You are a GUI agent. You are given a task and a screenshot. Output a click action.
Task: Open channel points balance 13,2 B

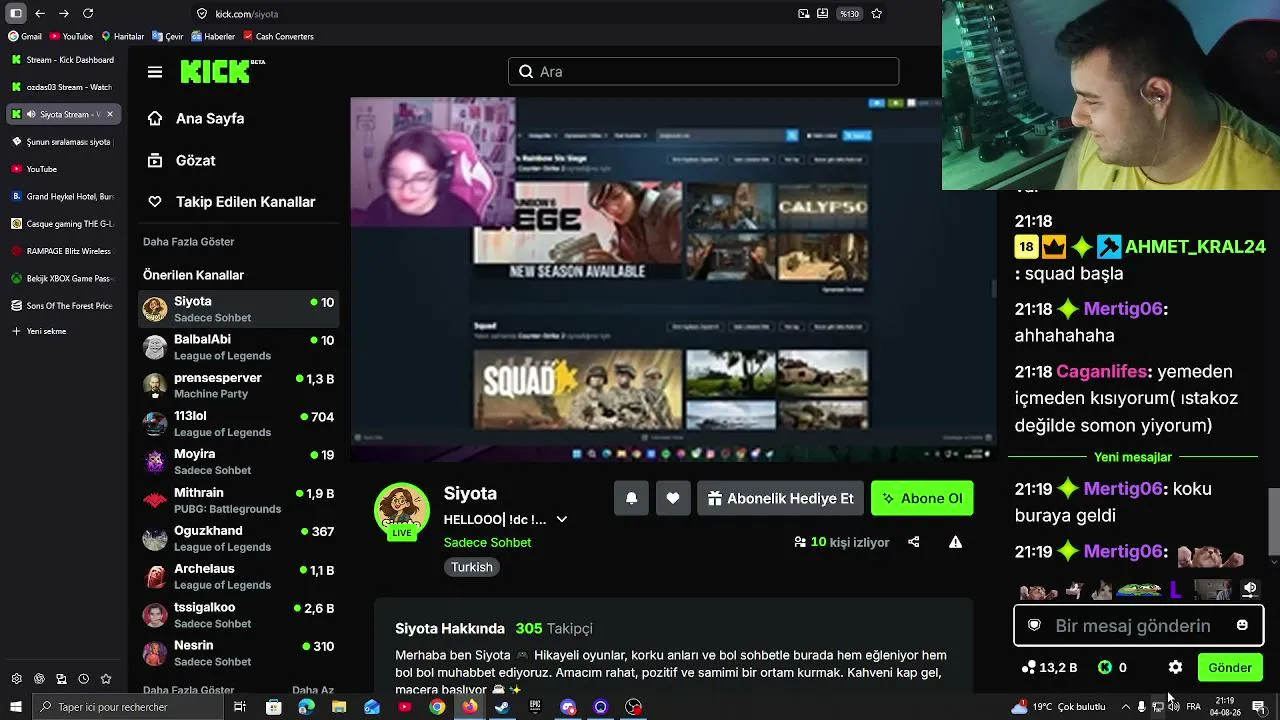pos(1049,667)
